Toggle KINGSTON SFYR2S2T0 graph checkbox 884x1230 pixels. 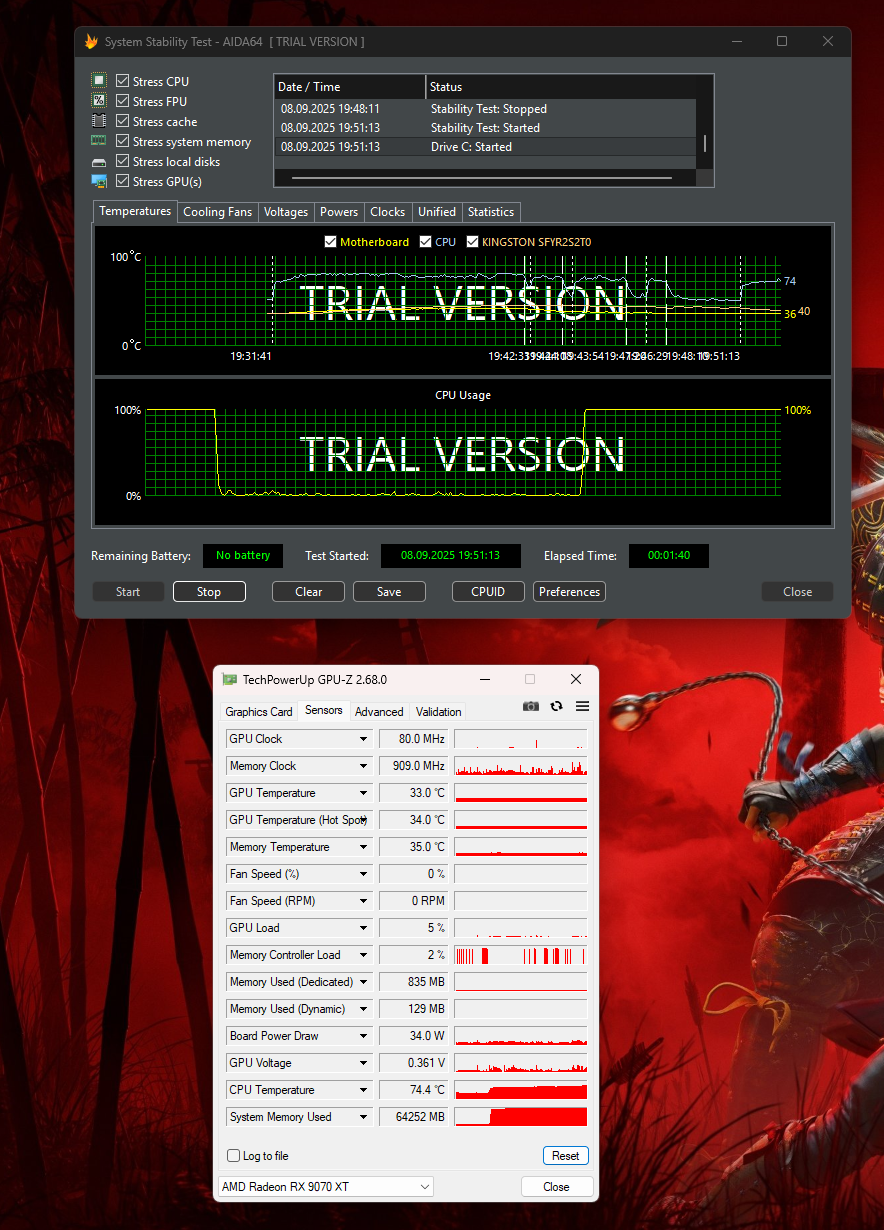[473, 242]
